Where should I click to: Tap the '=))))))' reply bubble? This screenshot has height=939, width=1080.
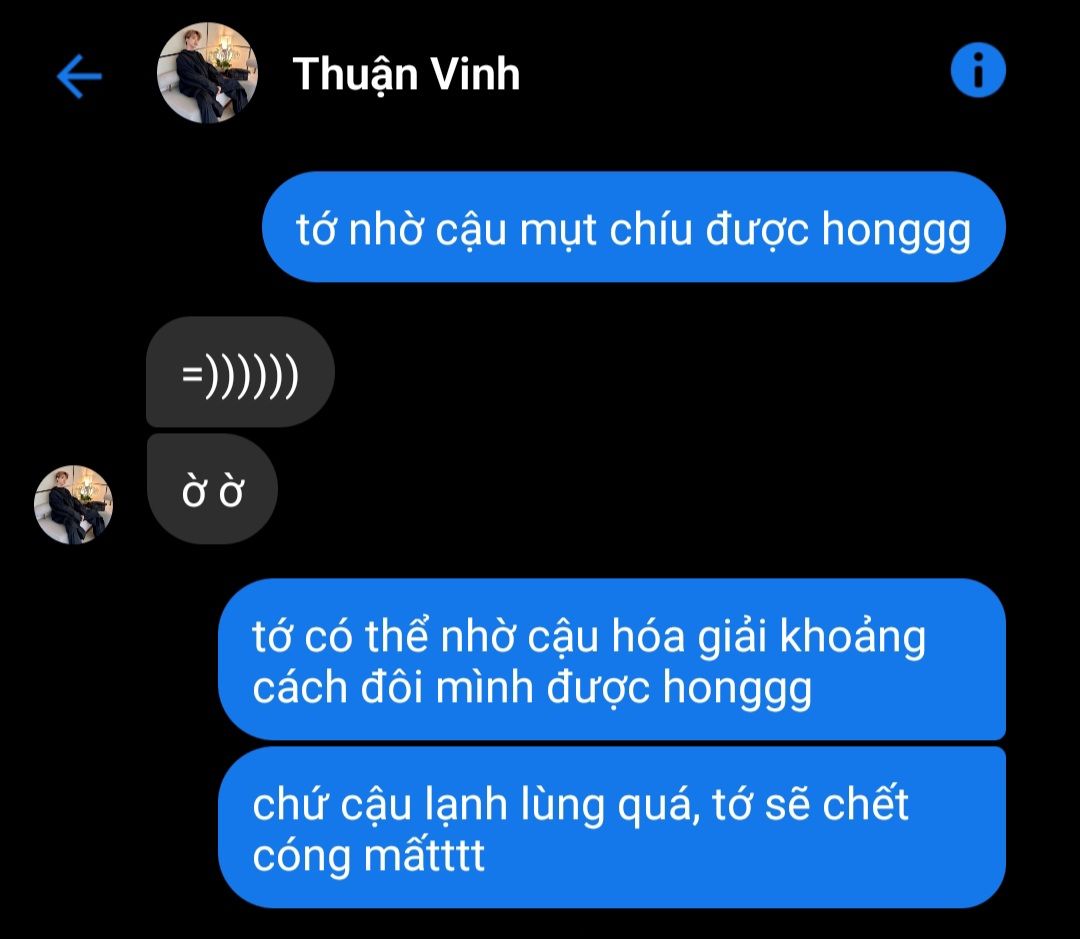click(240, 372)
